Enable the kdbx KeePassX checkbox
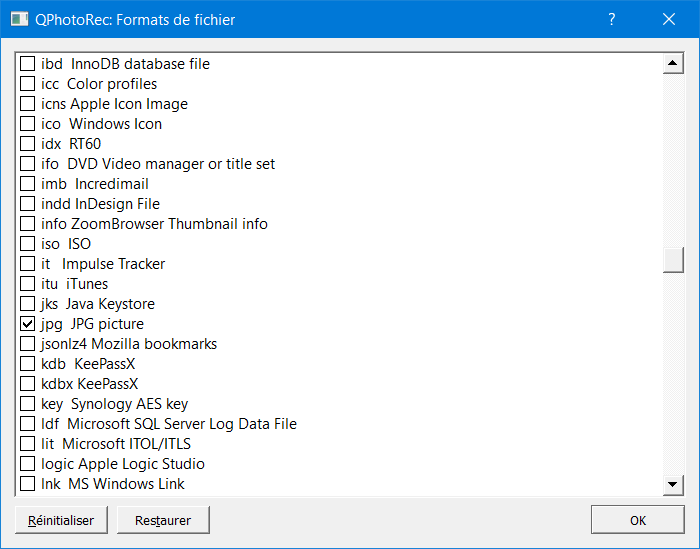 click(28, 384)
